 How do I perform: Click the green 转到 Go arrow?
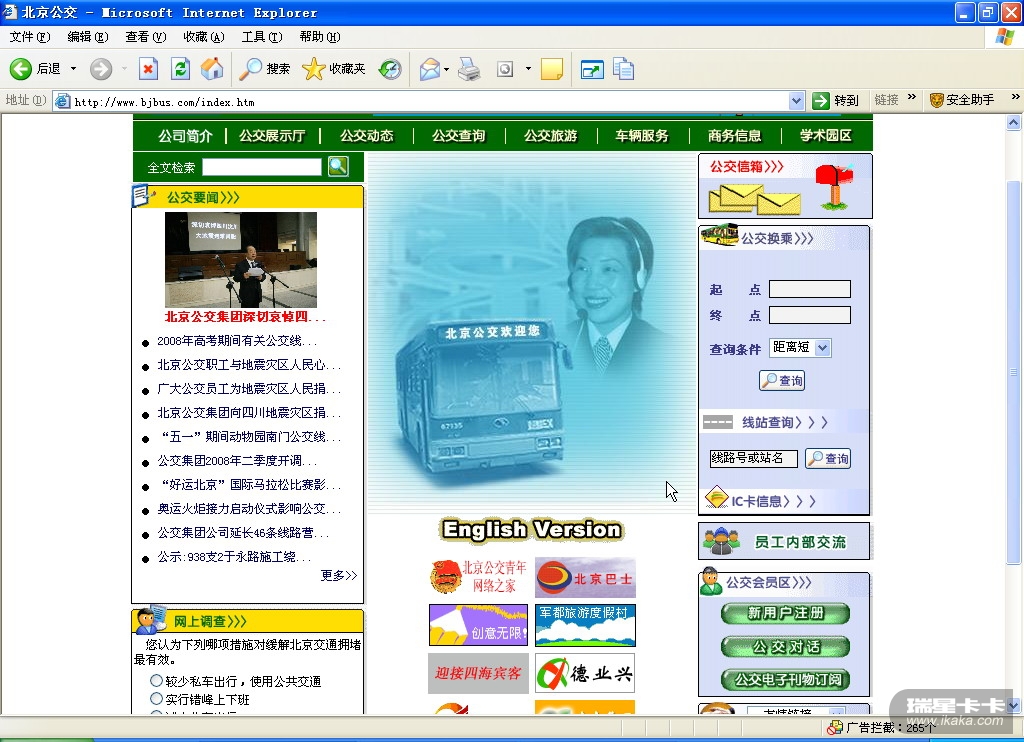click(x=820, y=101)
